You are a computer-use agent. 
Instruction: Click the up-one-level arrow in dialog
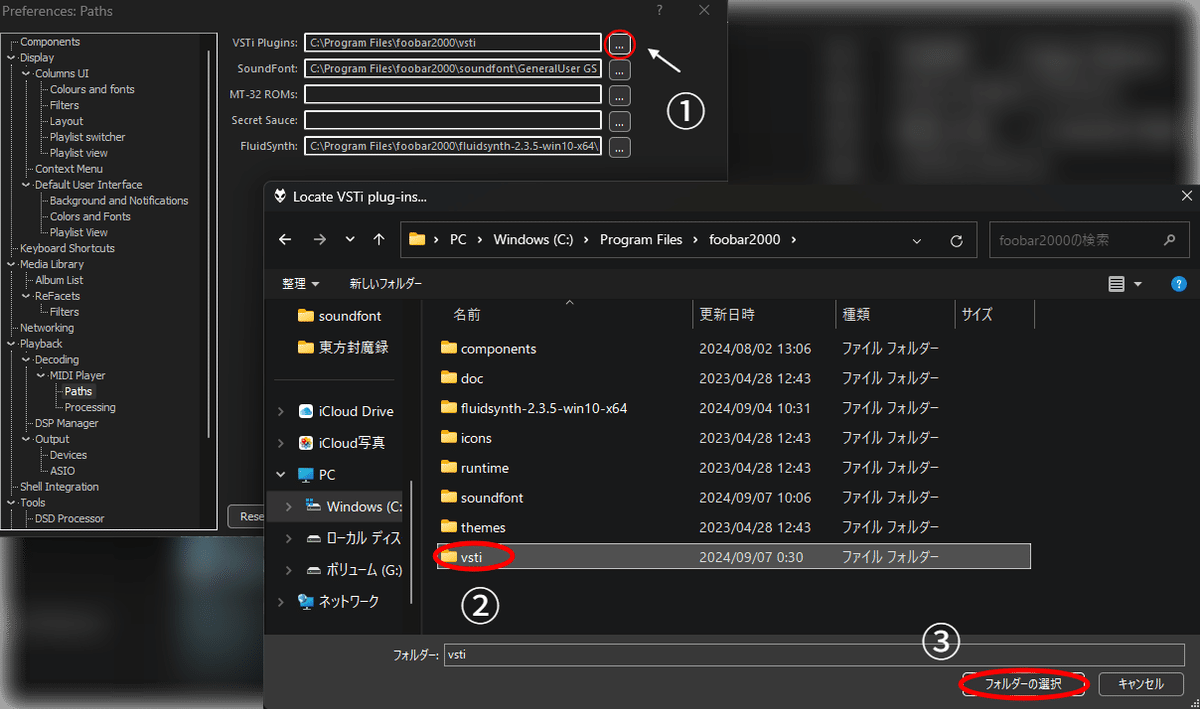(378, 240)
